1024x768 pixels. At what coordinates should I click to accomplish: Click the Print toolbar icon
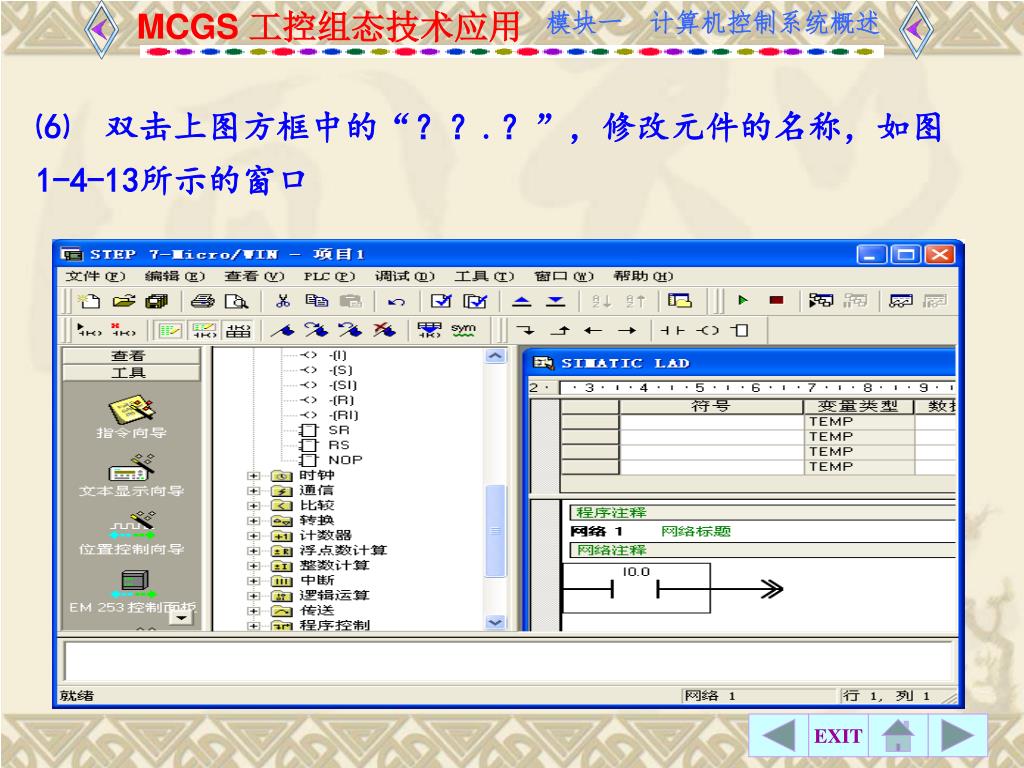tap(202, 301)
